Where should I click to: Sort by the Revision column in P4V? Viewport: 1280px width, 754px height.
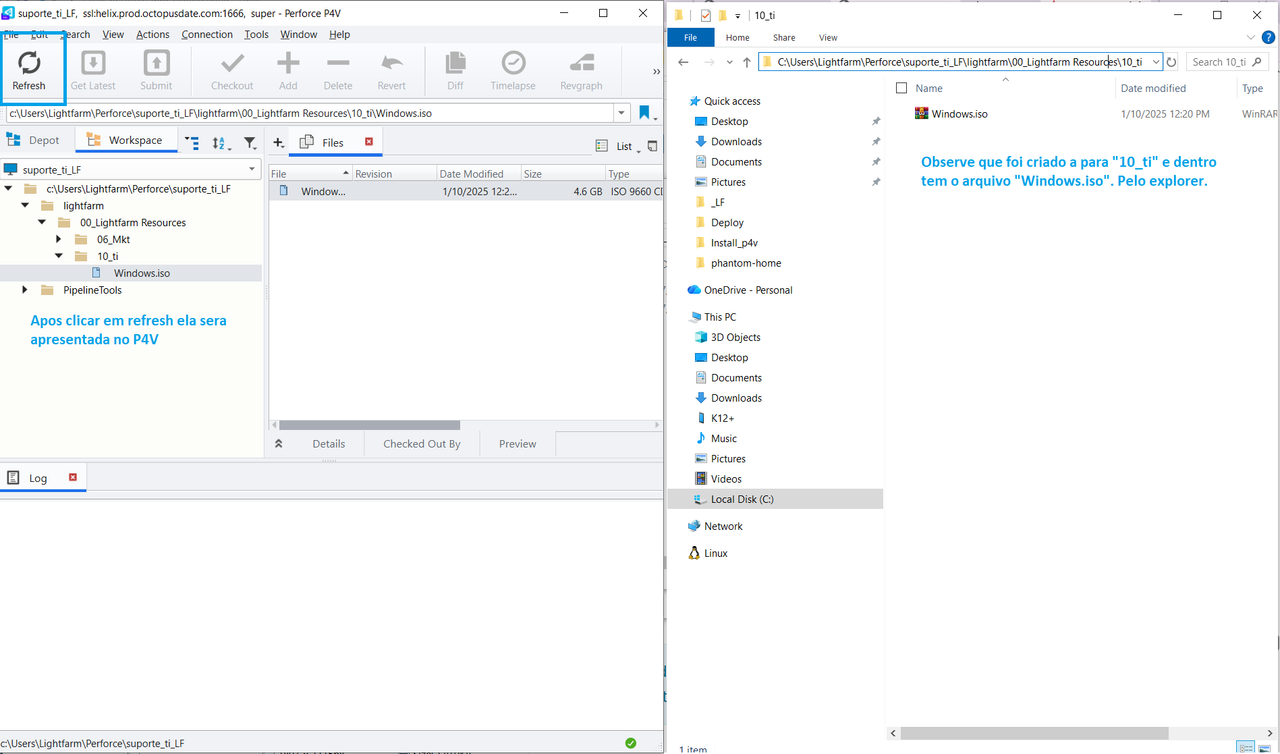394,174
